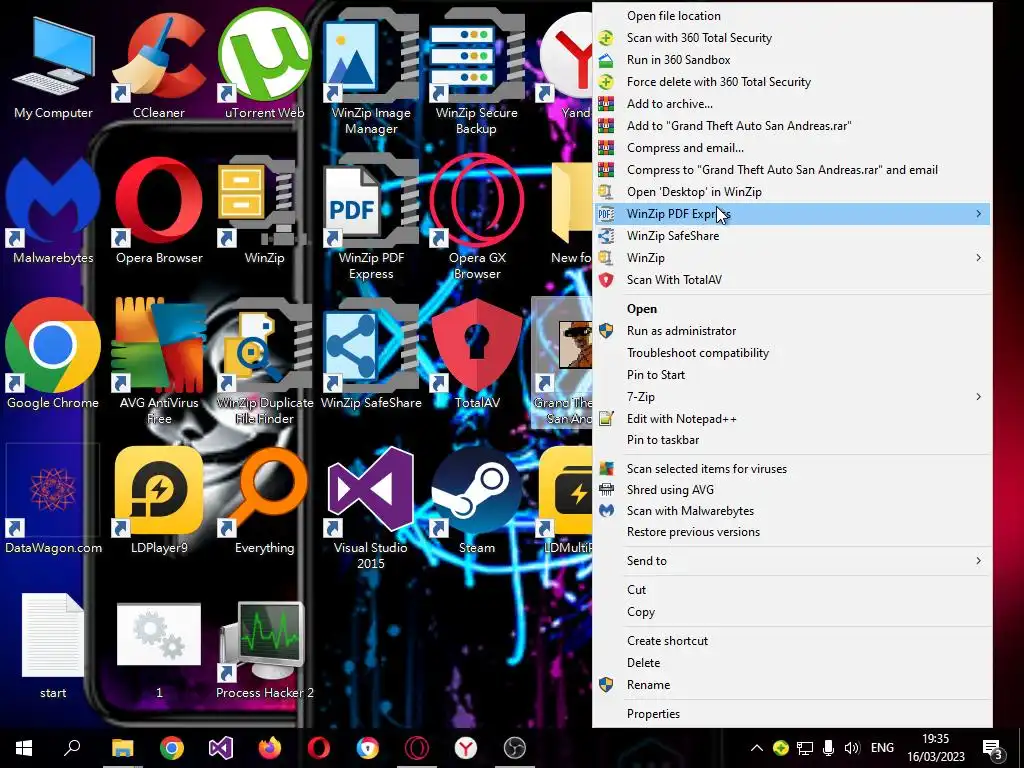Choose Run in 360 Sandbox
This screenshot has height=768, width=1024.
[x=792, y=59]
